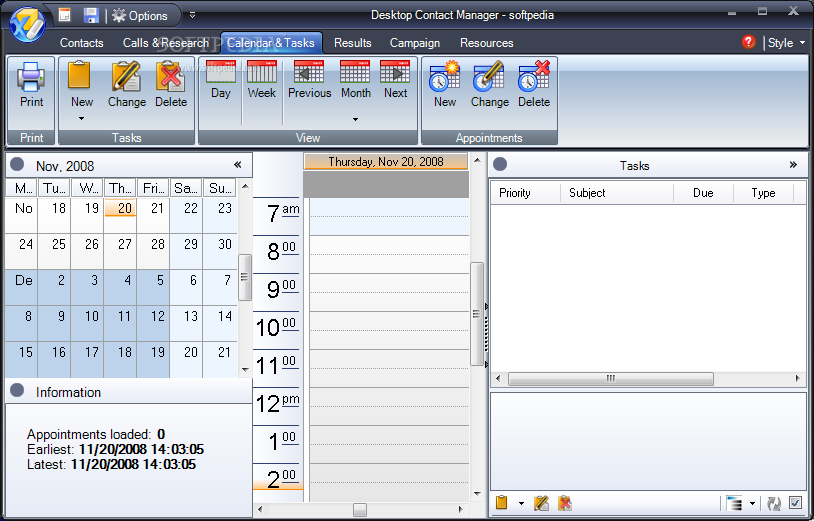
Task: Click the round button beside Information
Action: coord(17,390)
